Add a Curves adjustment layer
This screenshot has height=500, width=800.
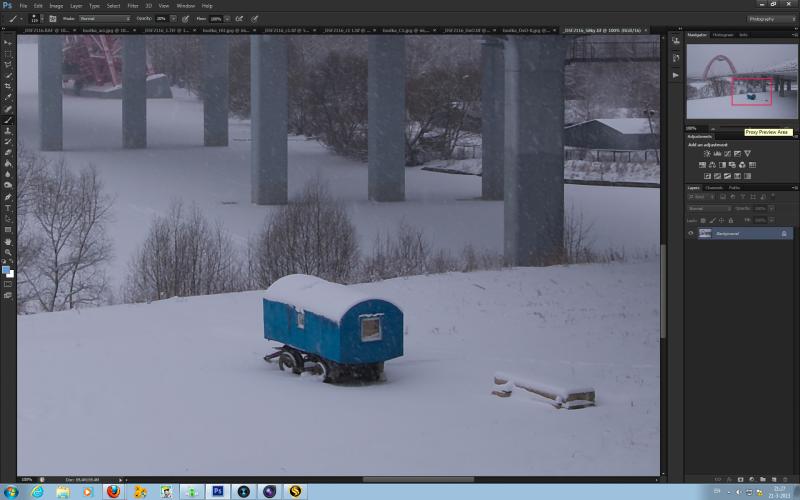[x=727, y=154]
